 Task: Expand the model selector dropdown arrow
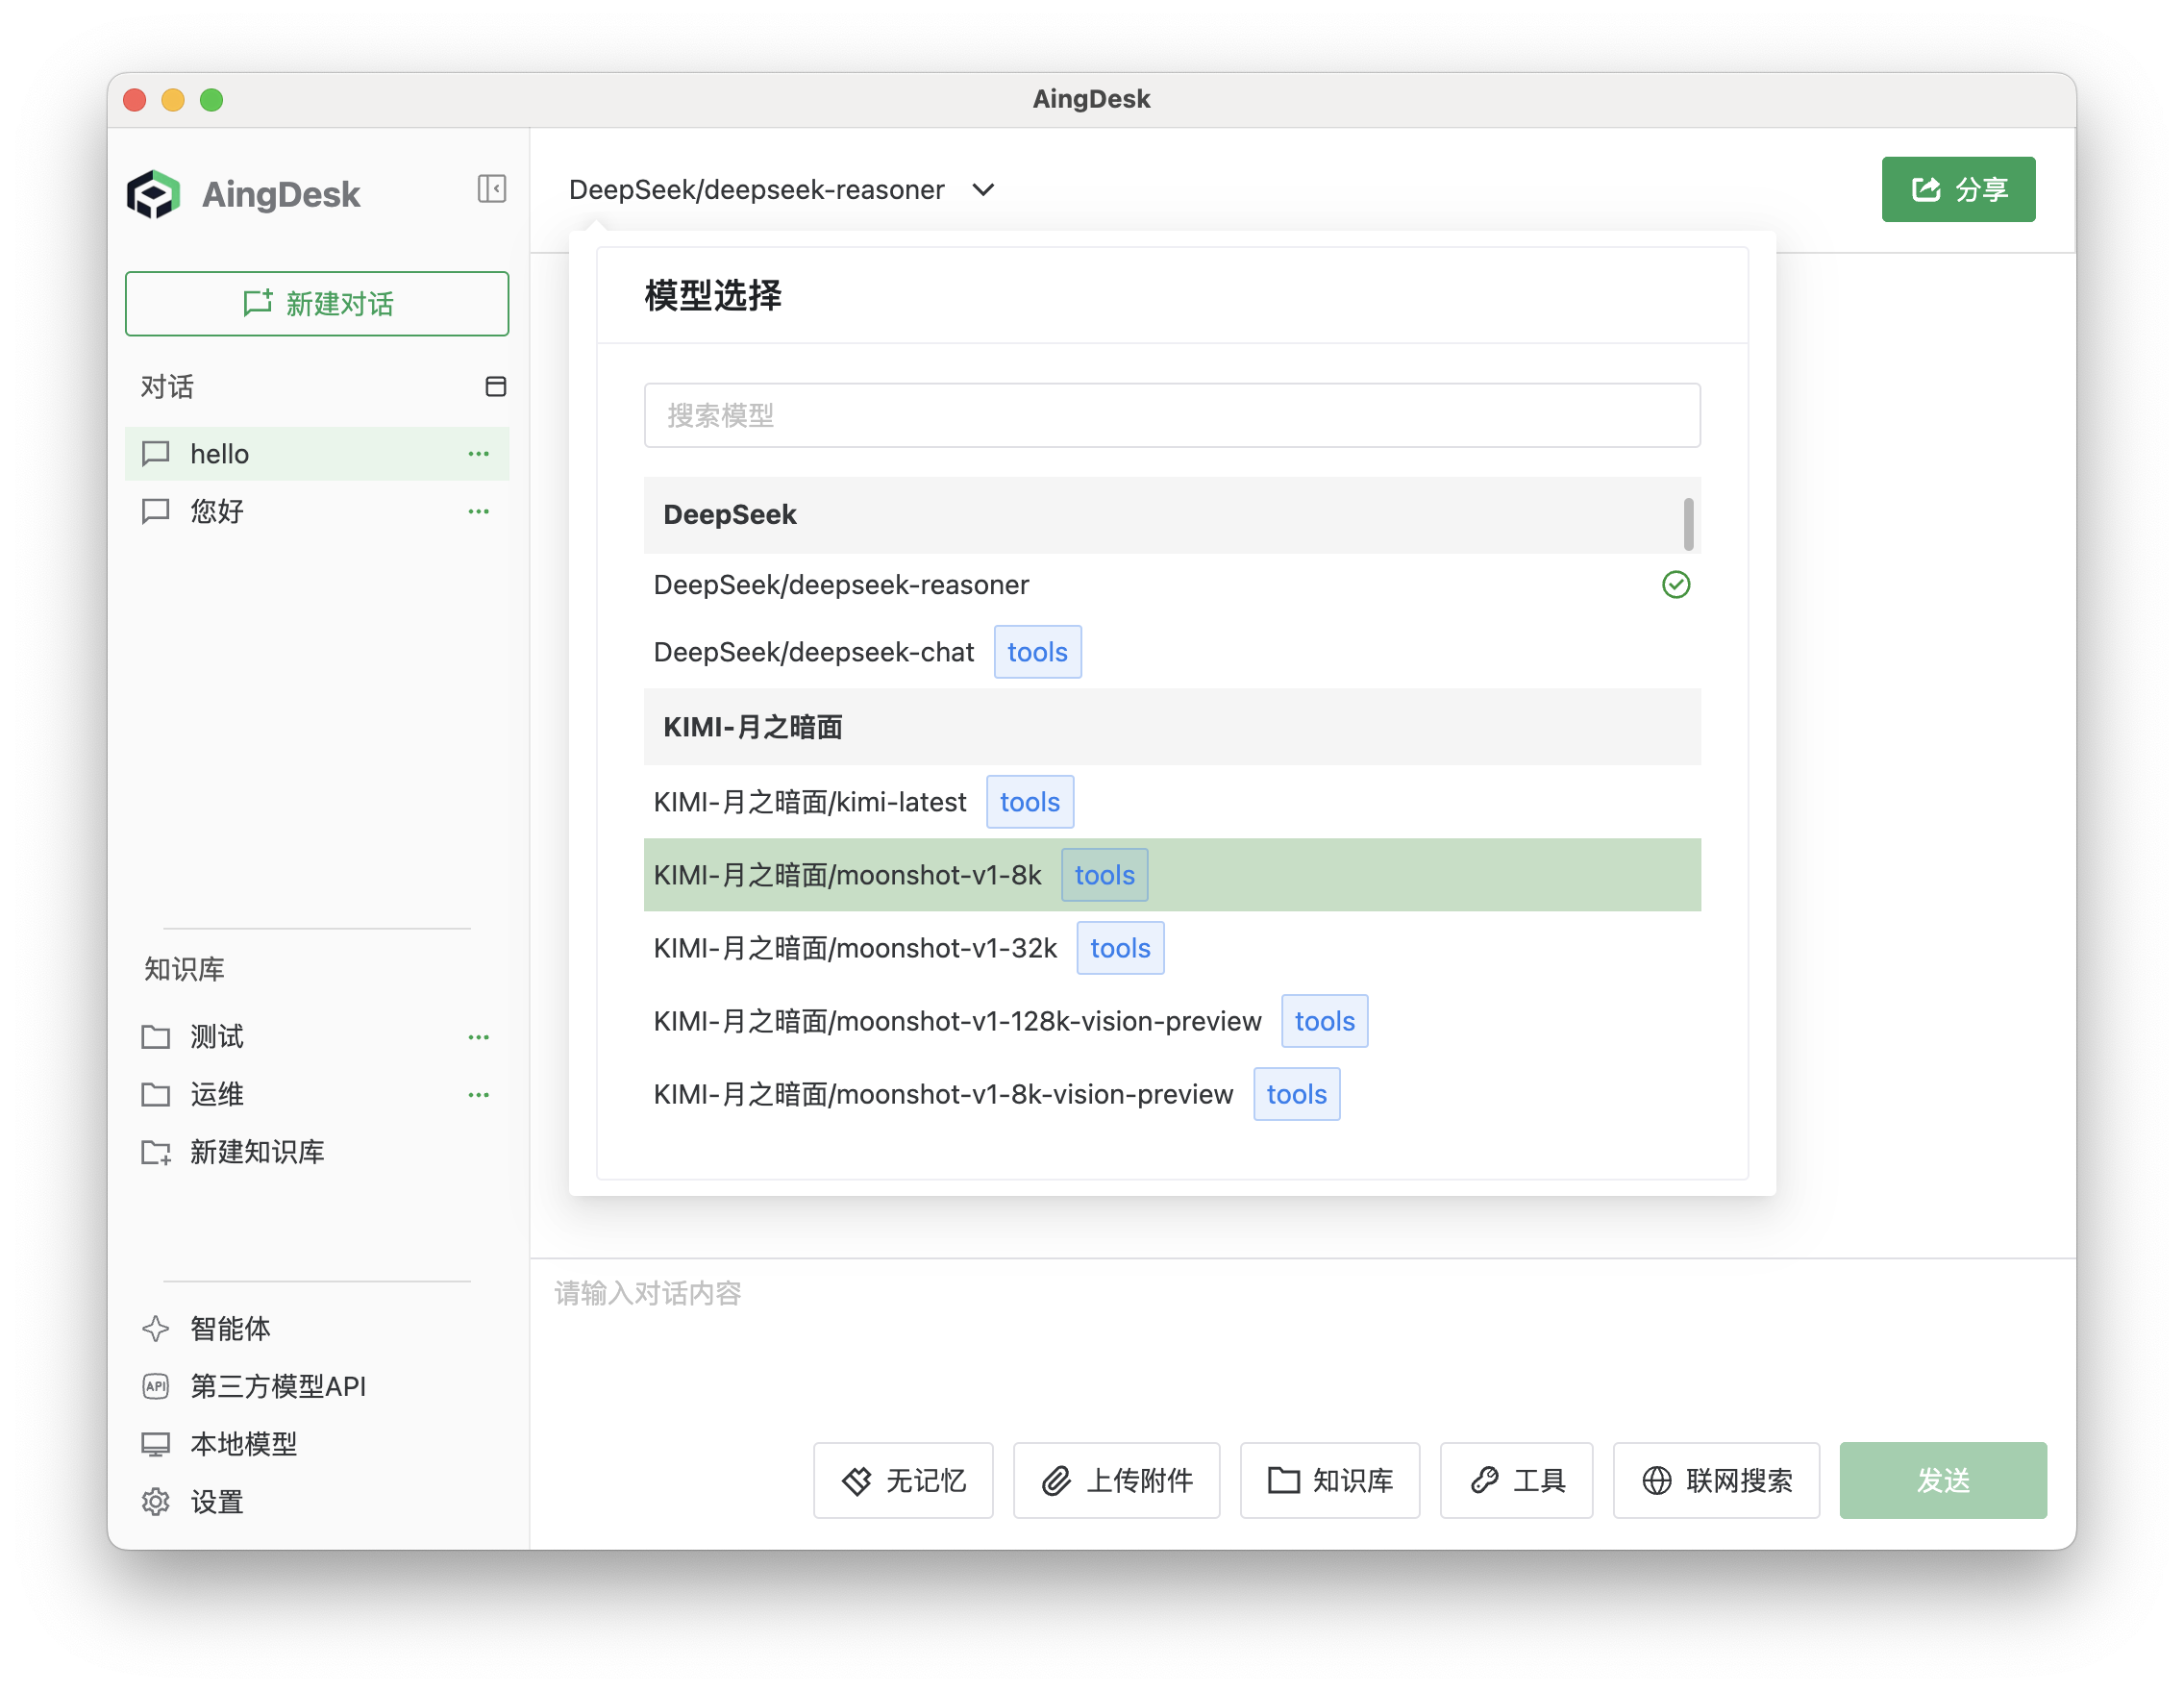click(983, 190)
